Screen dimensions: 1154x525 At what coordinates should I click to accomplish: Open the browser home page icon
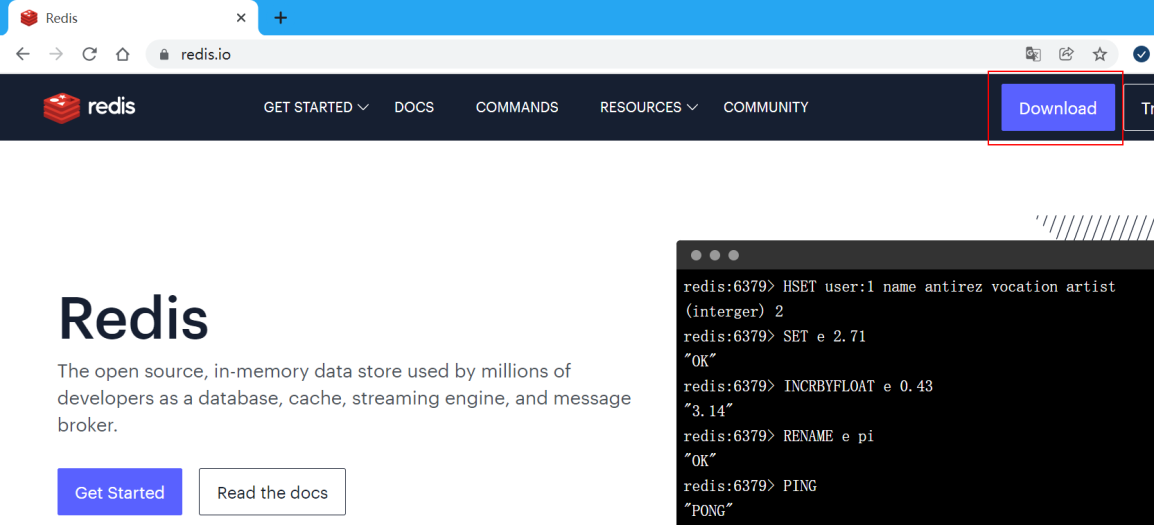click(x=123, y=54)
